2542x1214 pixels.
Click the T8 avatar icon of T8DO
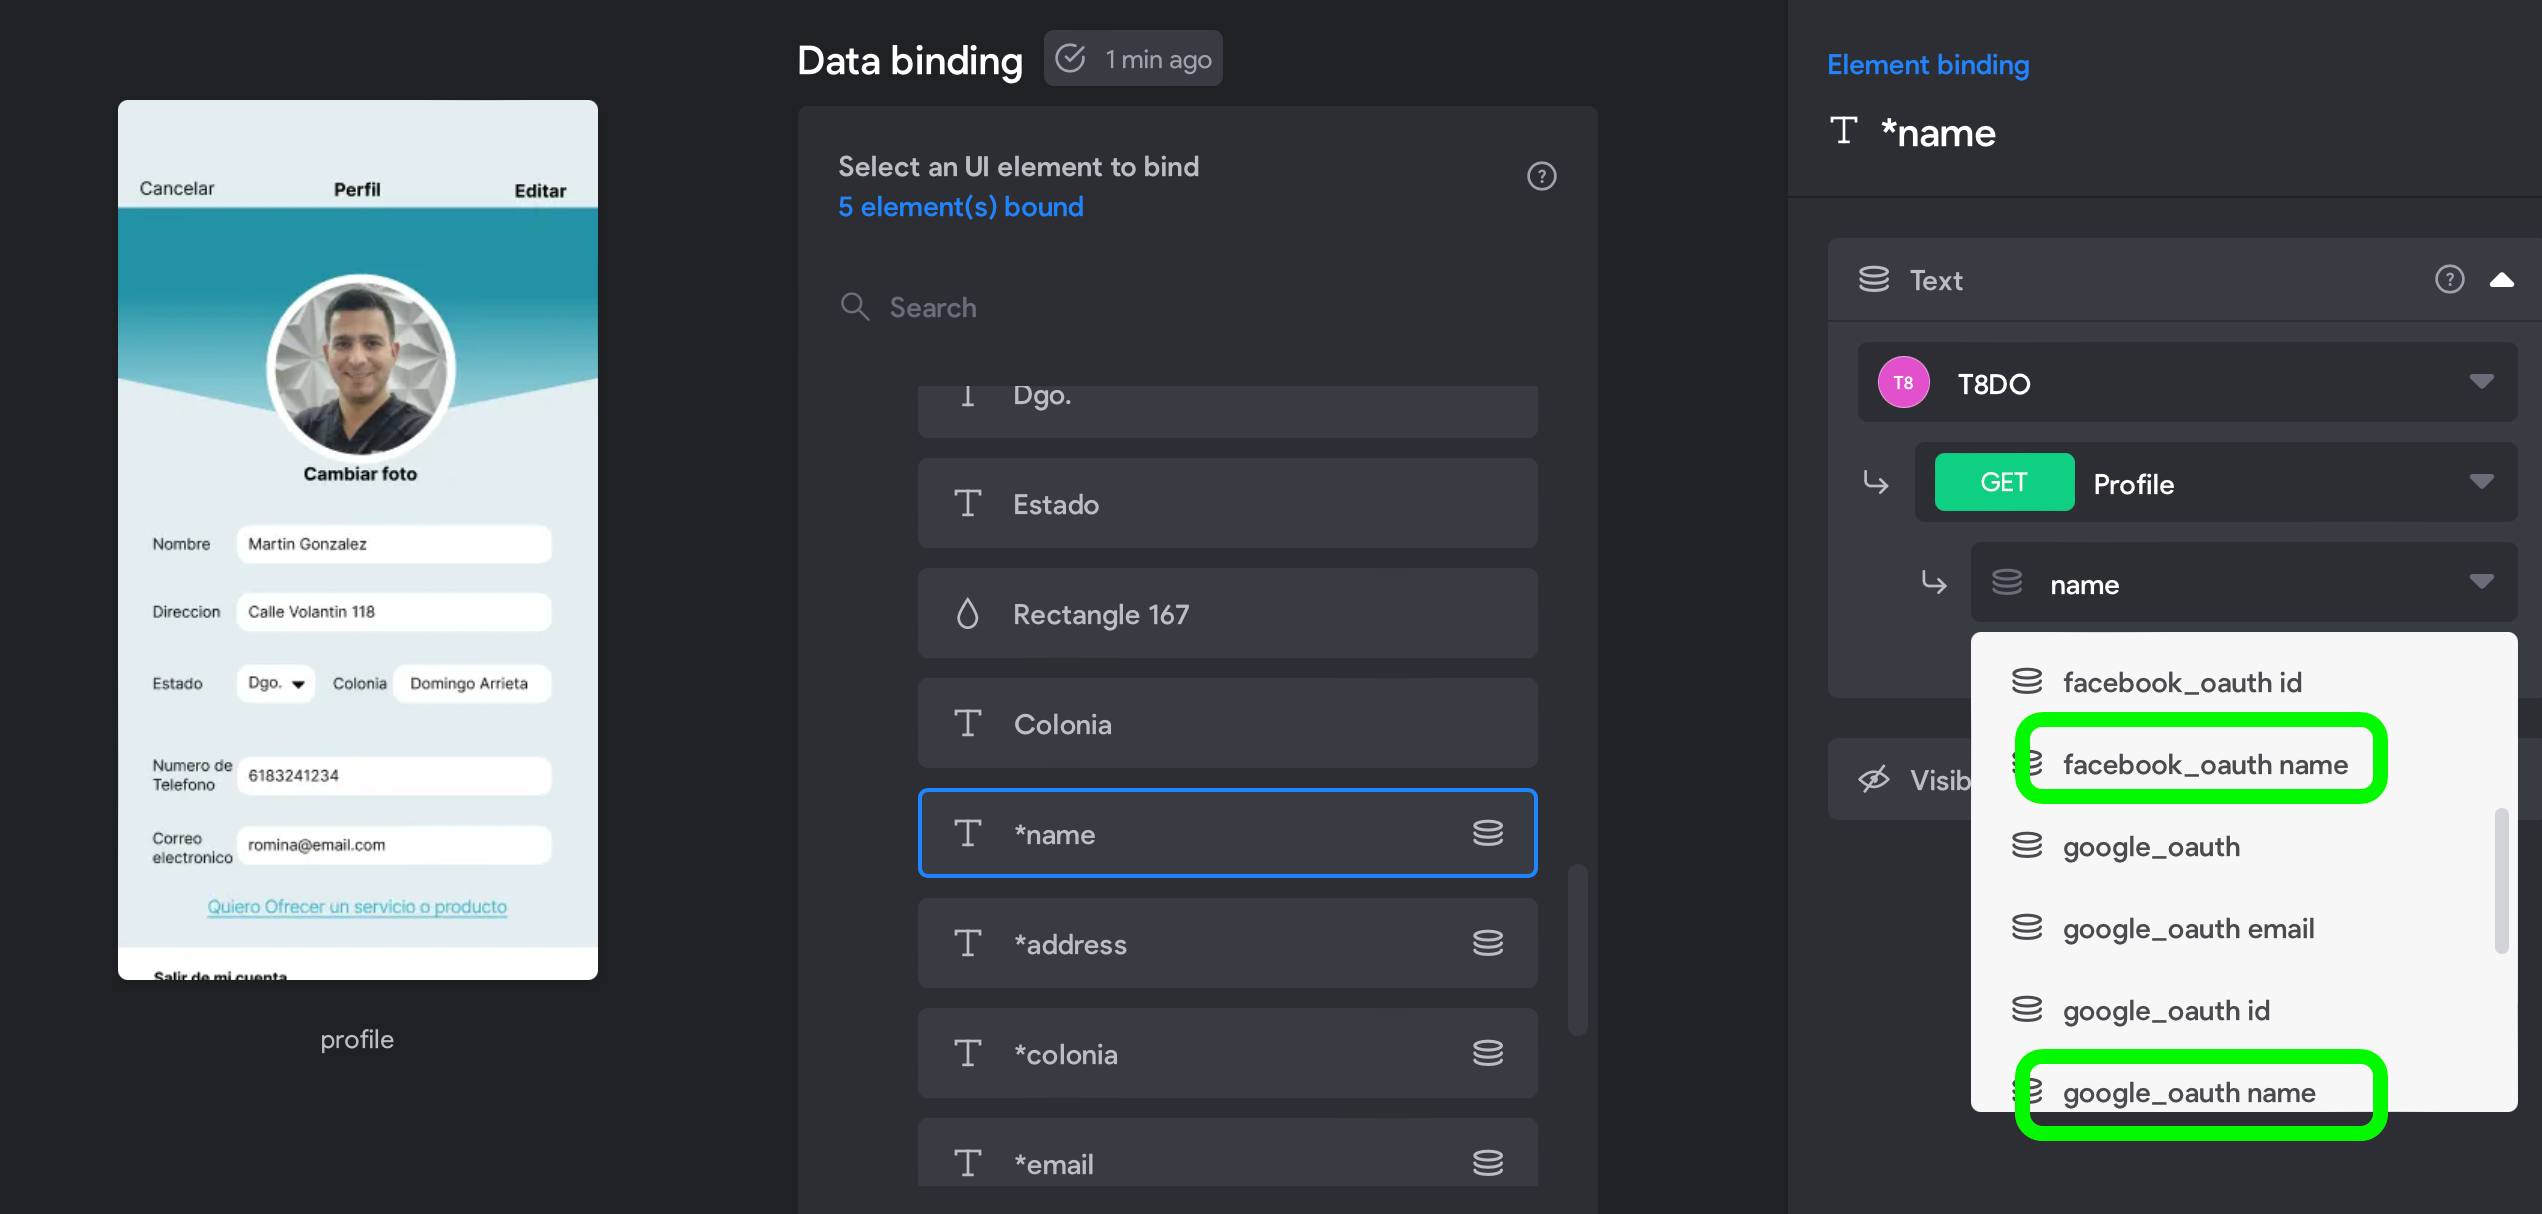pos(1903,382)
